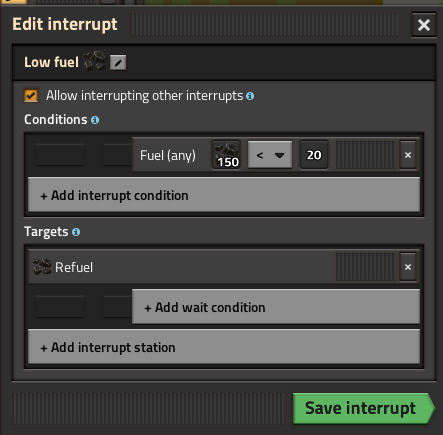Close the Edit interrupt dialog
Viewport: 443px width, 435px height.
(424, 25)
